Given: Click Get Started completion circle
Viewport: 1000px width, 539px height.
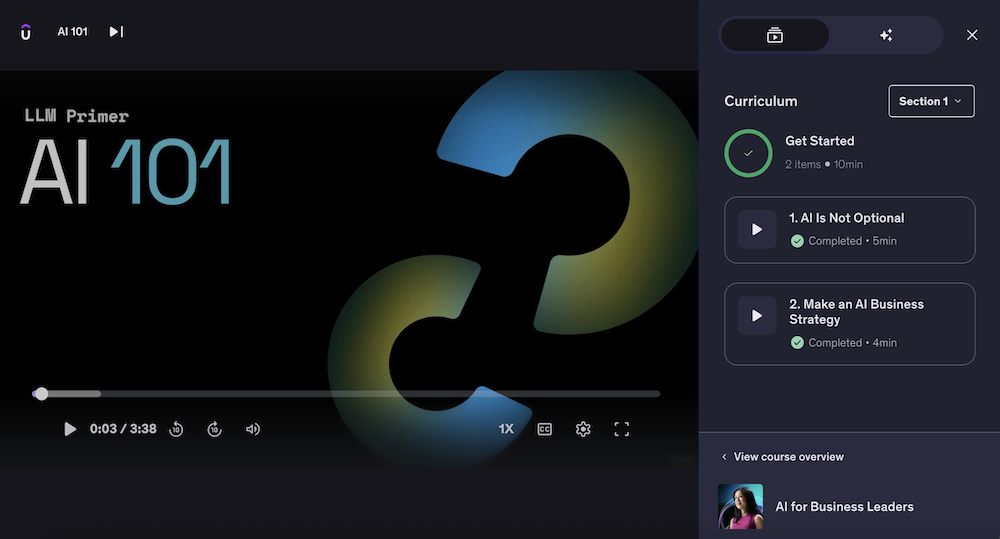Looking at the screenshot, I should (x=748, y=153).
